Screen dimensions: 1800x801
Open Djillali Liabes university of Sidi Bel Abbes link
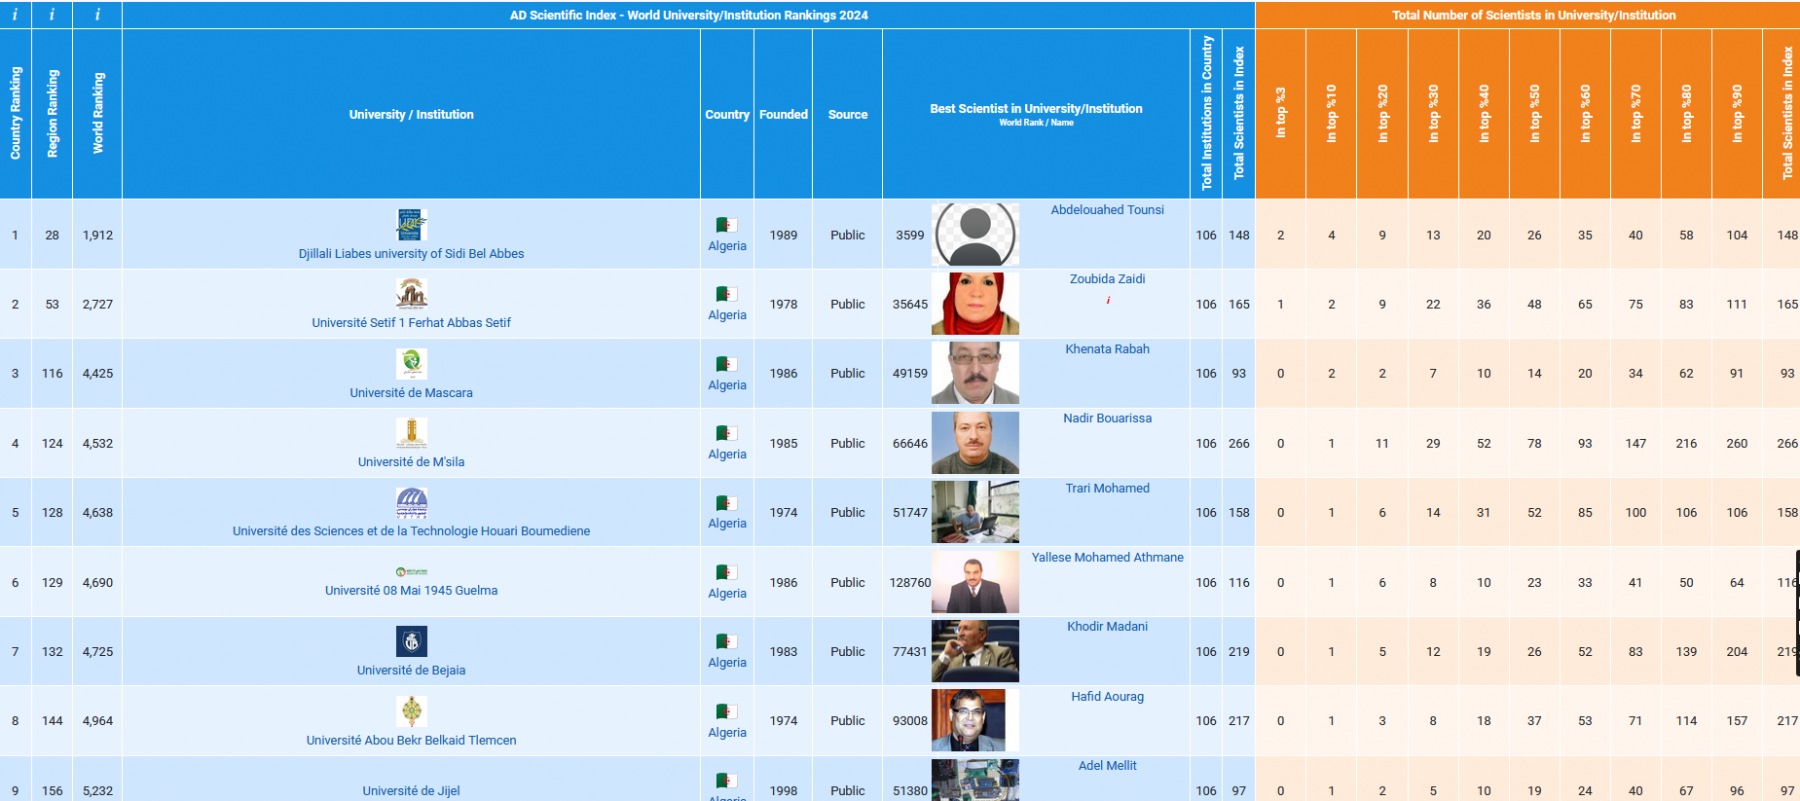click(411, 254)
